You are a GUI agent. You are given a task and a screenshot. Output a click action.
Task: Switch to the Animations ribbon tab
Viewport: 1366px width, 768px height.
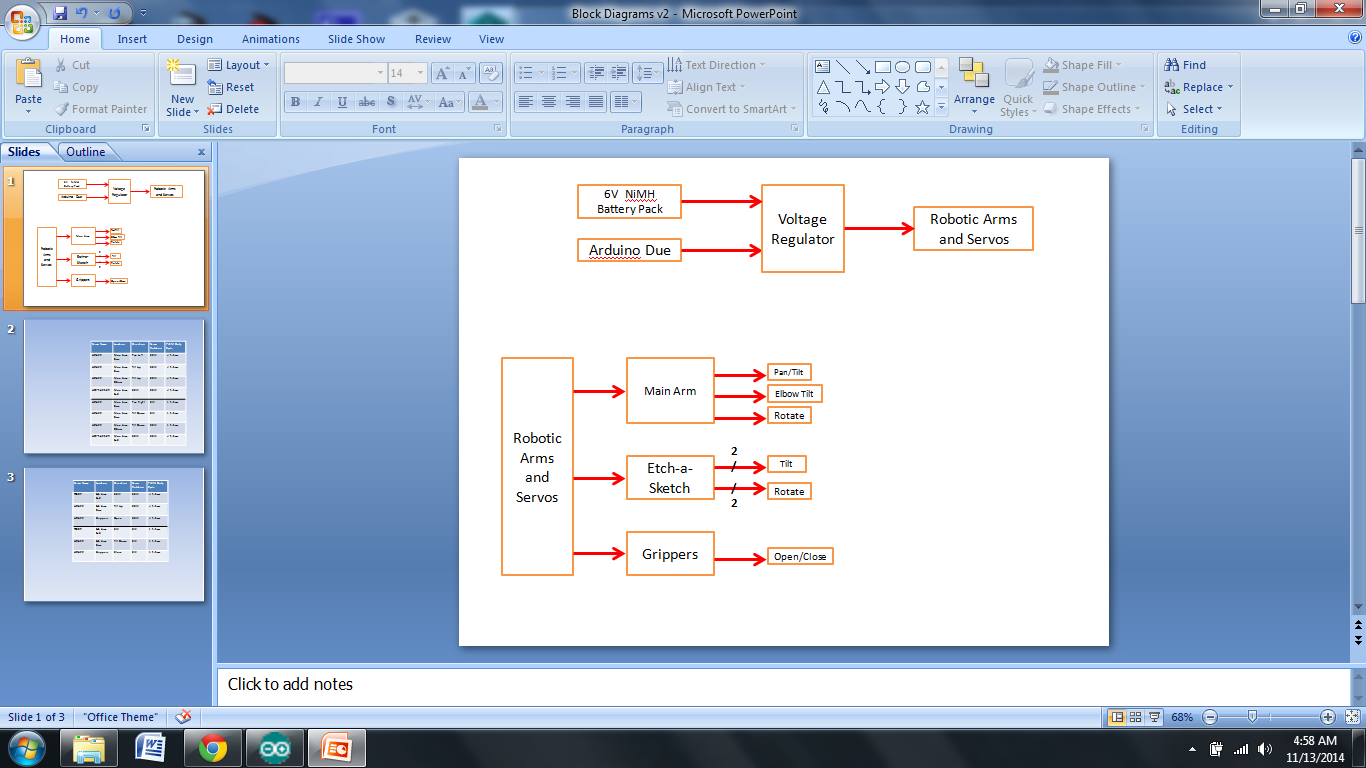point(270,39)
